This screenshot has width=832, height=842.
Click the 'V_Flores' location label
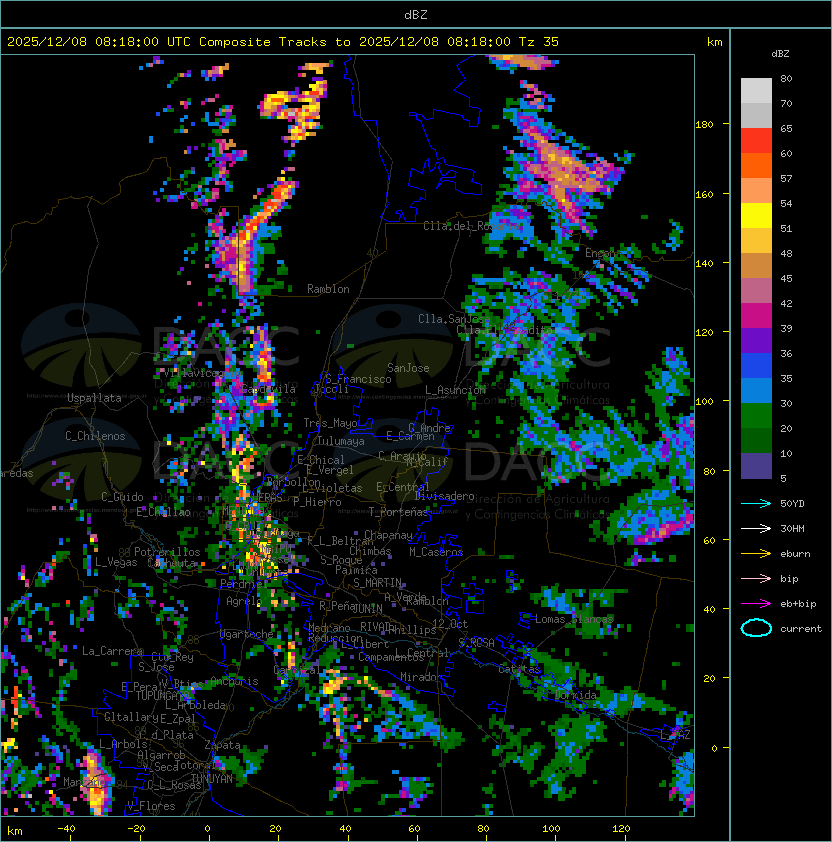click(151, 806)
